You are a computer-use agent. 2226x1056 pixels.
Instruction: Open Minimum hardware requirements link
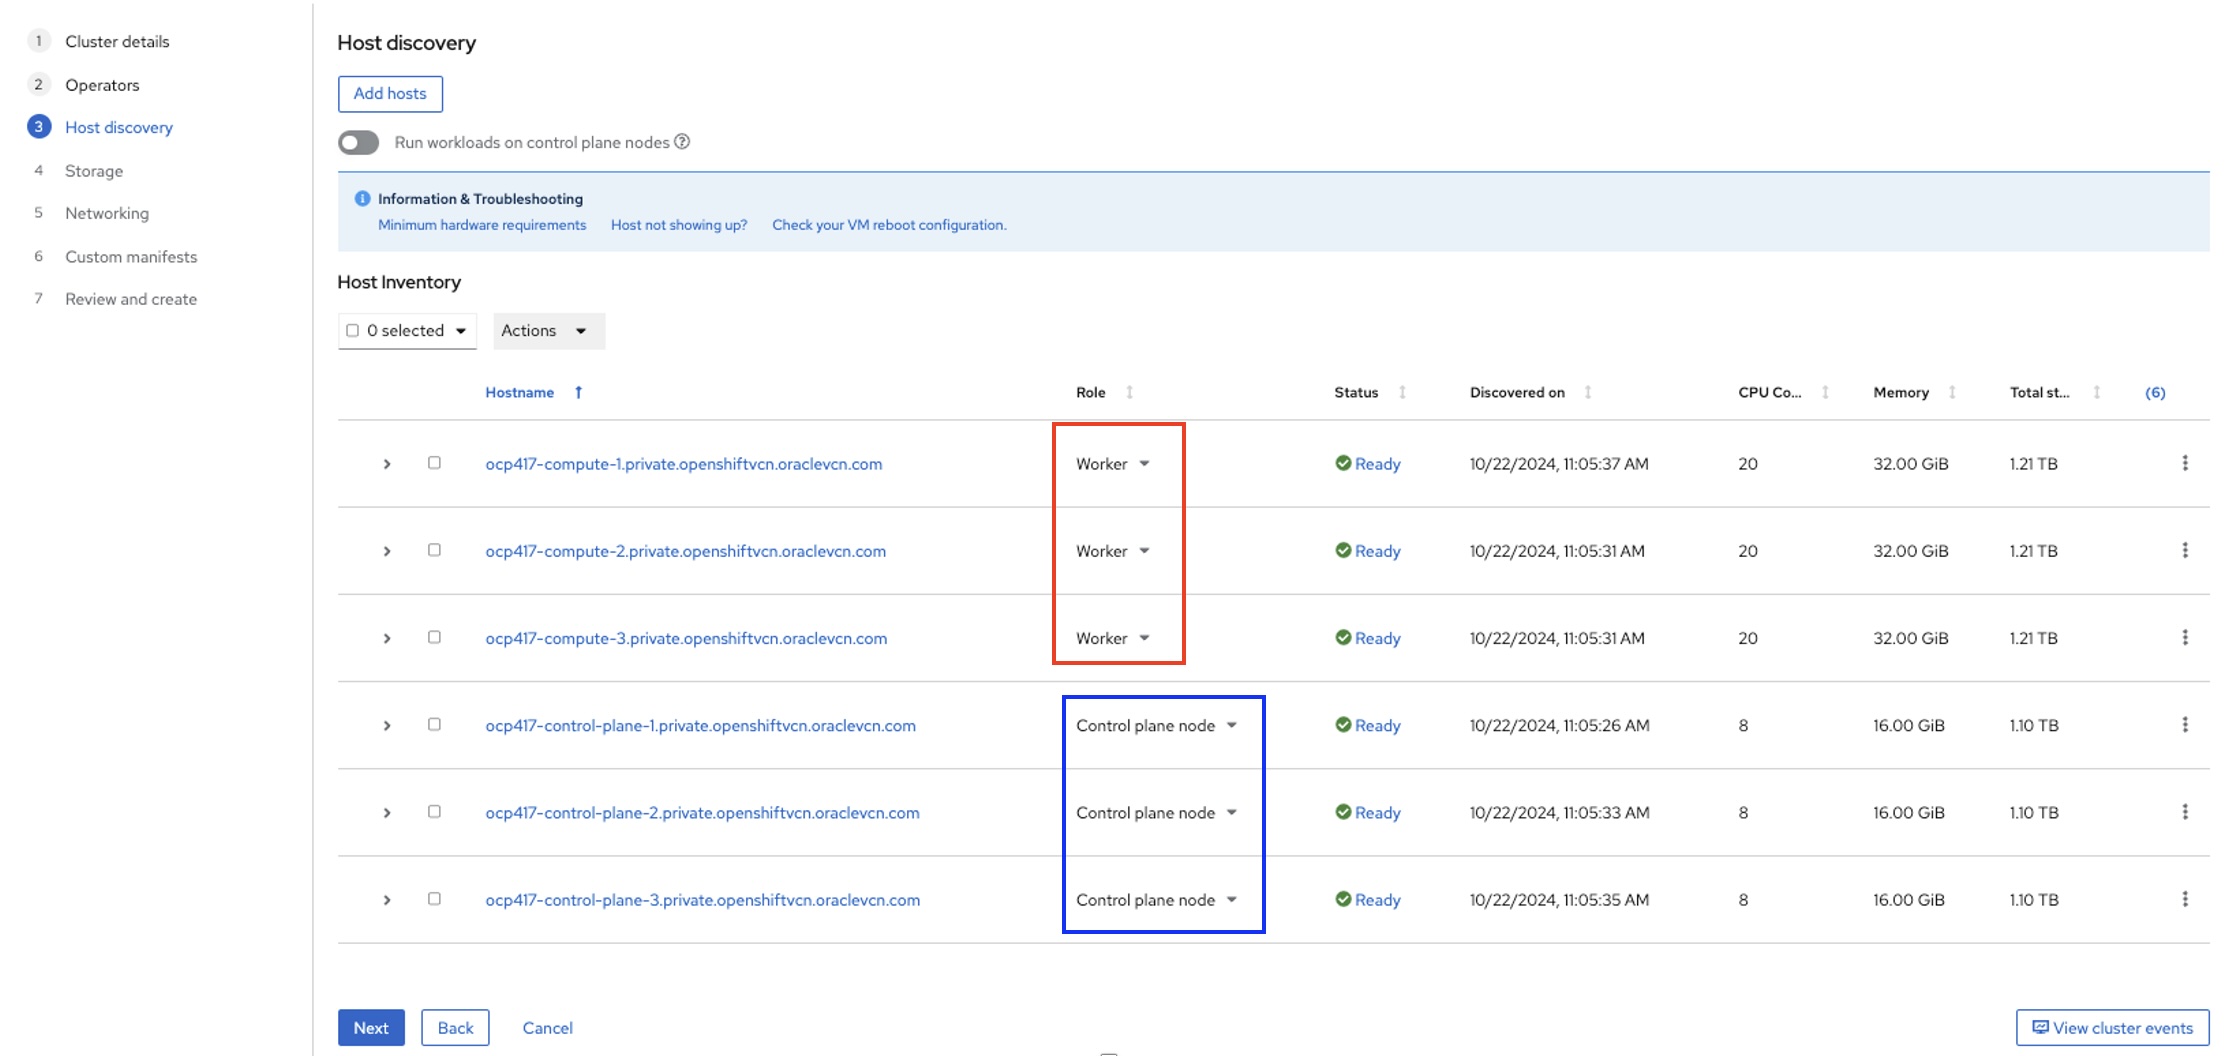pyautogui.click(x=482, y=225)
